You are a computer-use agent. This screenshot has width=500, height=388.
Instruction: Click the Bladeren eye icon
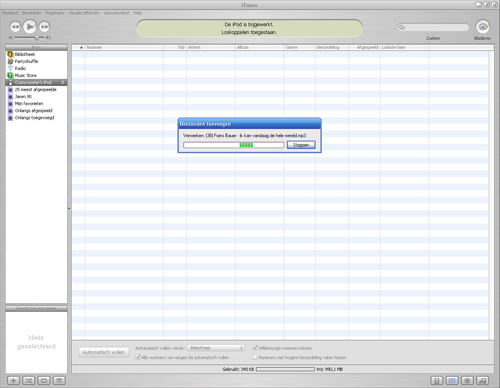click(x=483, y=27)
